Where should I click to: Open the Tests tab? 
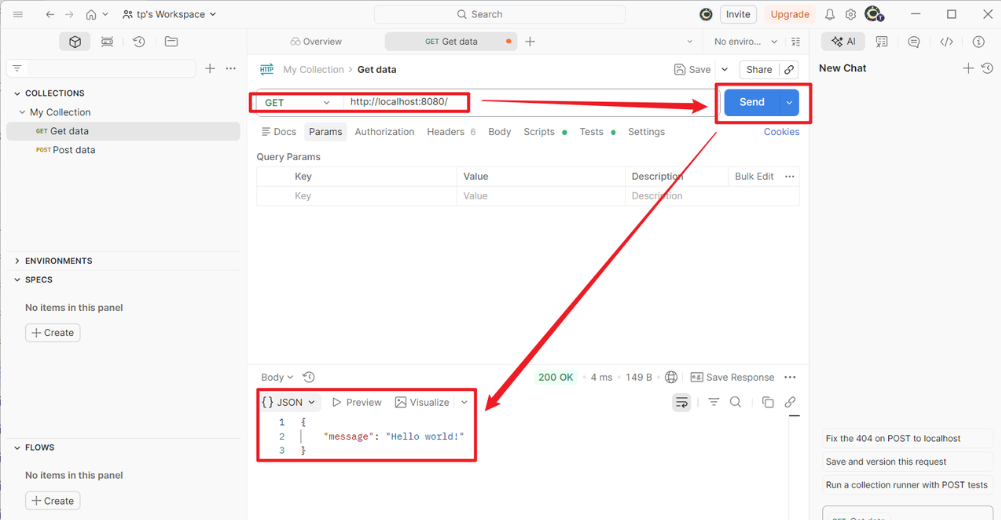pos(598,132)
